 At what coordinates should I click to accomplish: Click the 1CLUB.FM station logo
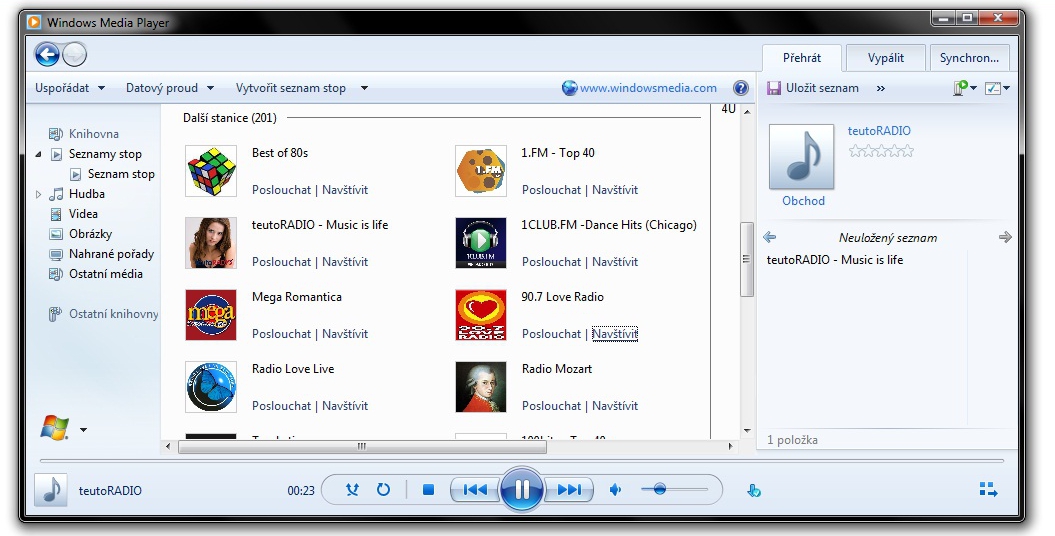pyautogui.click(x=481, y=243)
